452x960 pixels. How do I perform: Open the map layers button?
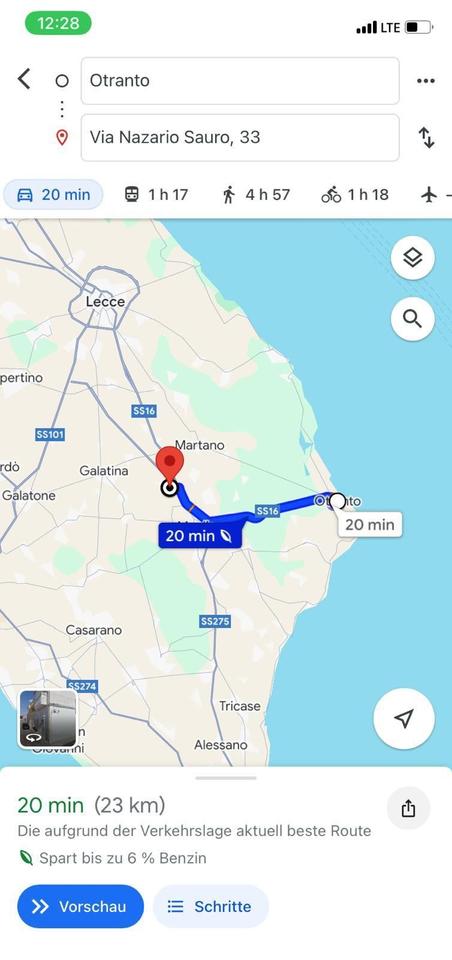click(413, 258)
